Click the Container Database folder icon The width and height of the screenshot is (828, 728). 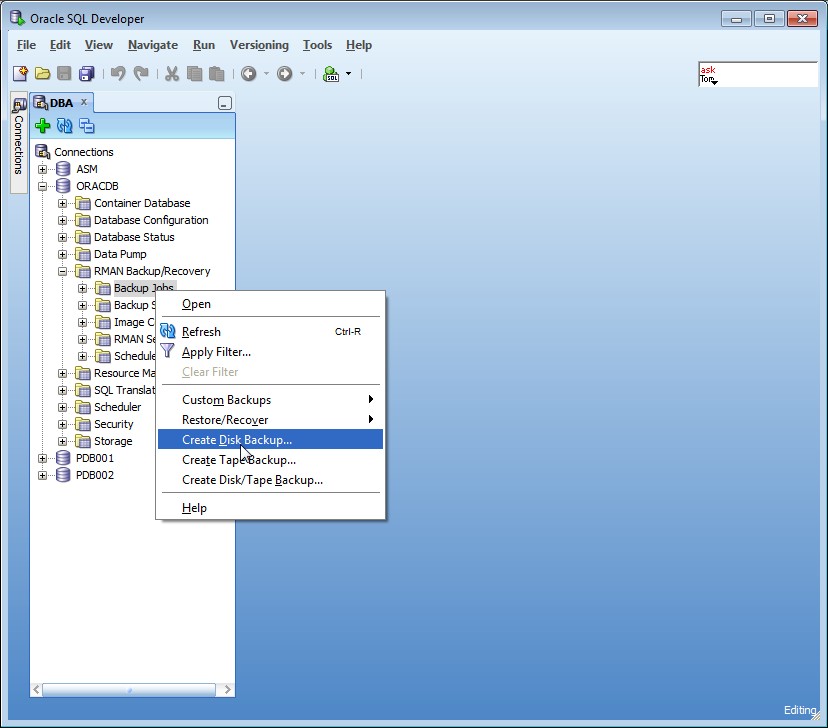[83, 203]
